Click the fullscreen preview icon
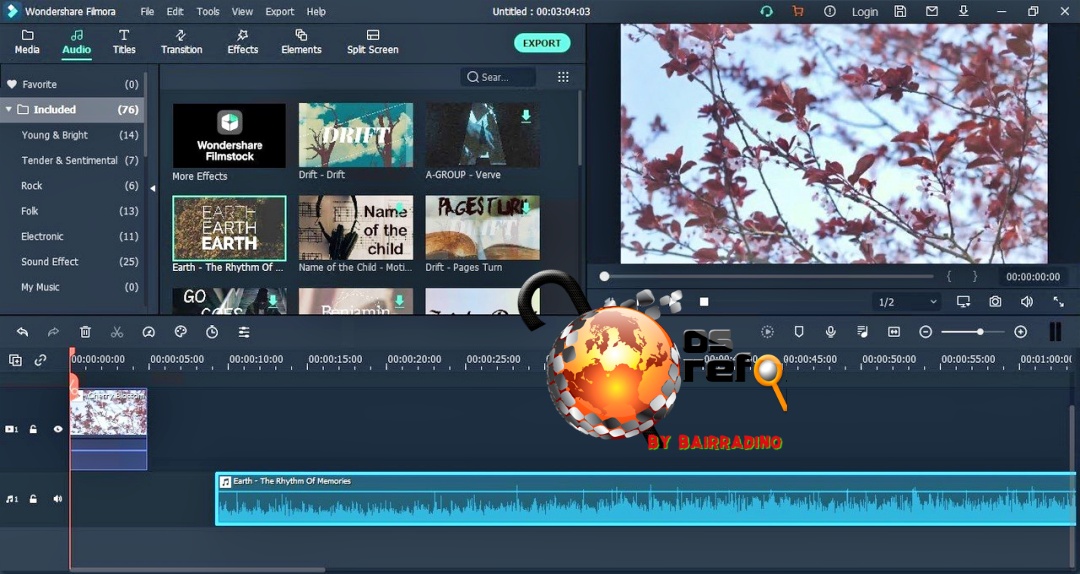 1059,302
